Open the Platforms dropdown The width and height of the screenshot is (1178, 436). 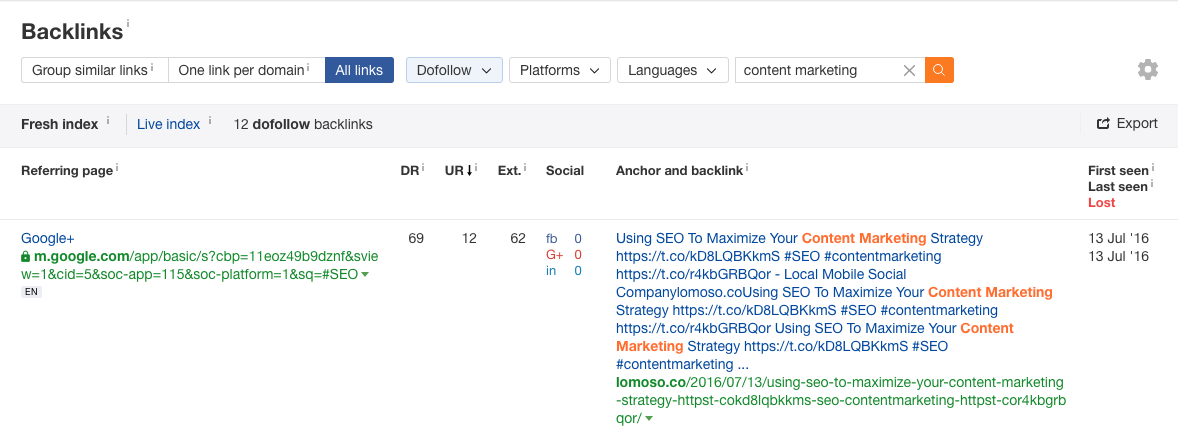tap(559, 70)
